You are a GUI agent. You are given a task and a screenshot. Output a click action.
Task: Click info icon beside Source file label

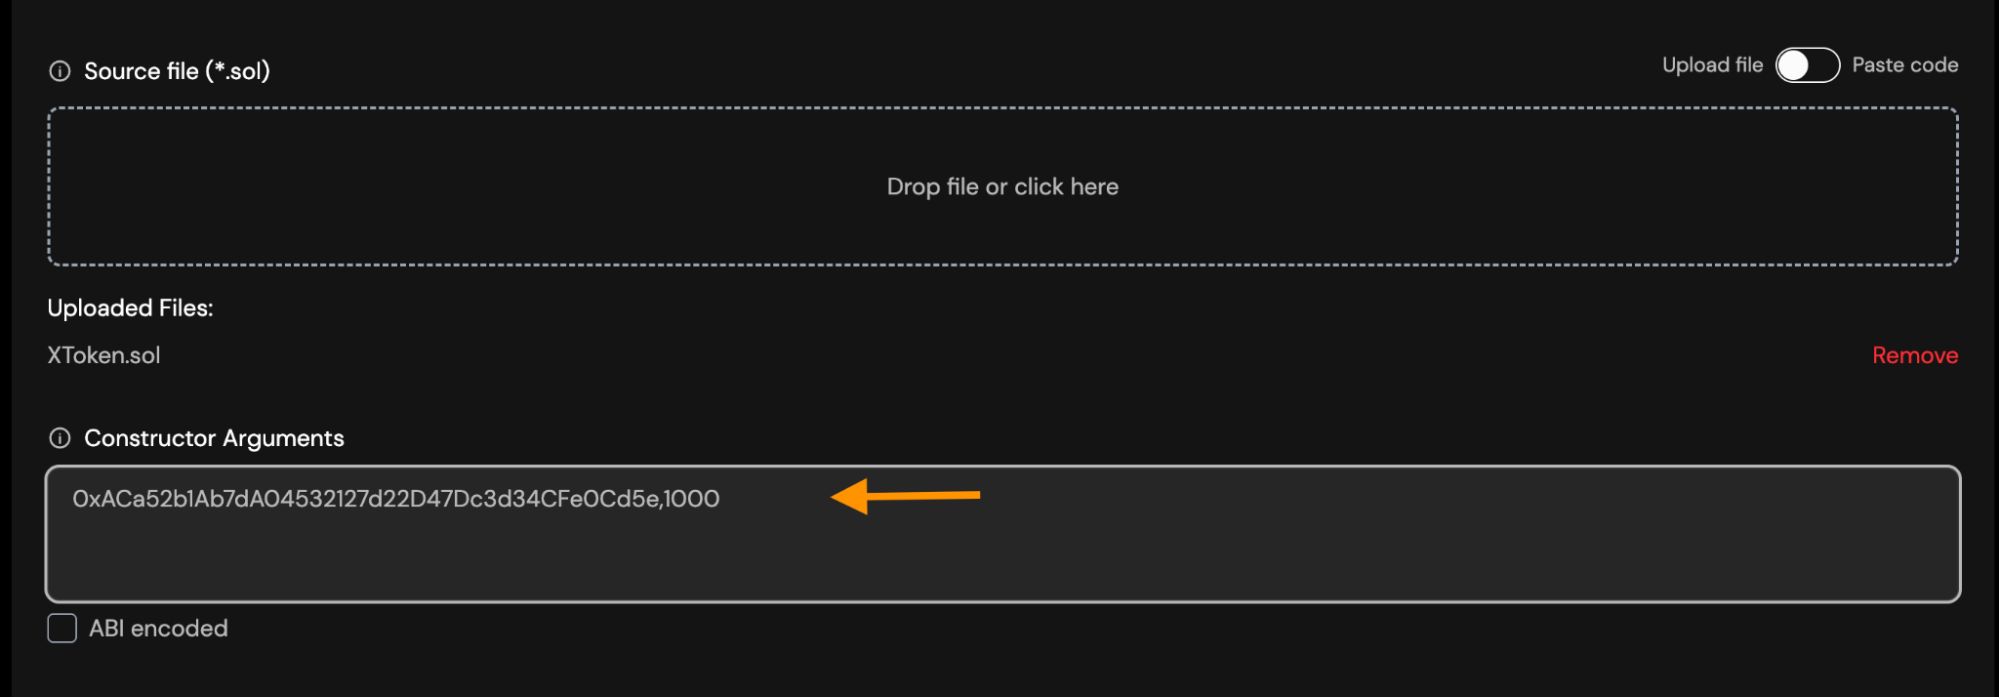(x=60, y=71)
